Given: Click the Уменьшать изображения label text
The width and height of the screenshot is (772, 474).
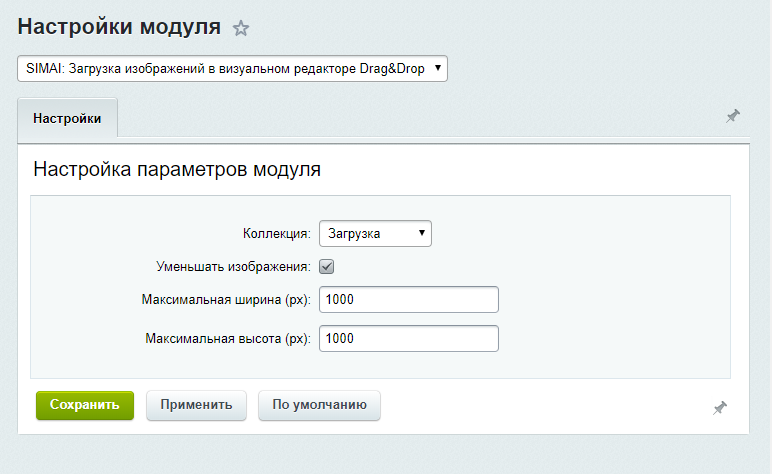Looking at the screenshot, I should tap(234, 267).
